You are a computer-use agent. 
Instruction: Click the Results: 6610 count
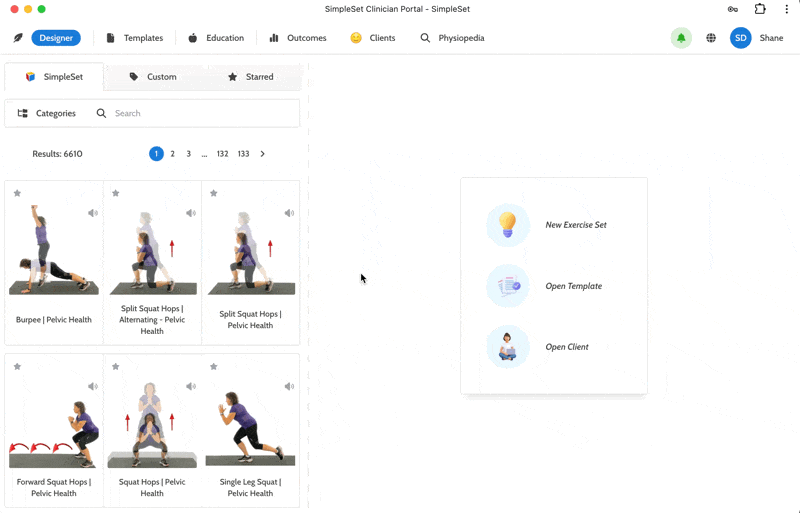[57, 154]
